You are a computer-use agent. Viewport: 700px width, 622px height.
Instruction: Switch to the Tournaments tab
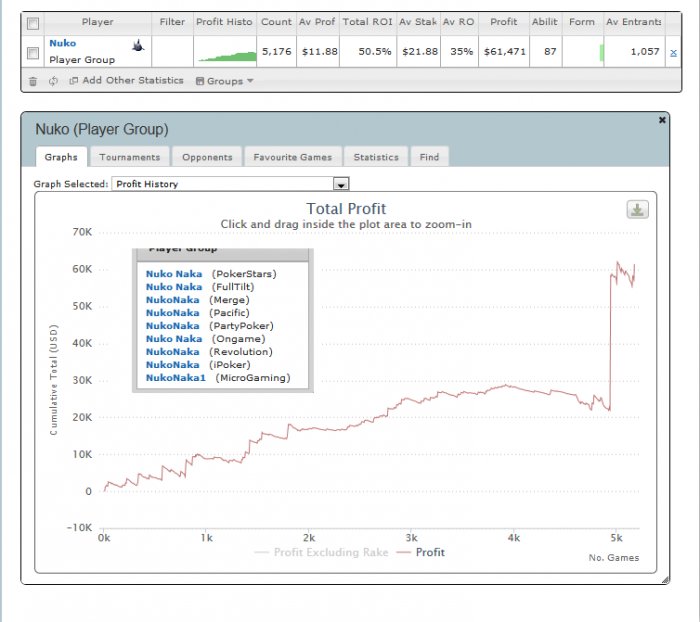point(129,157)
